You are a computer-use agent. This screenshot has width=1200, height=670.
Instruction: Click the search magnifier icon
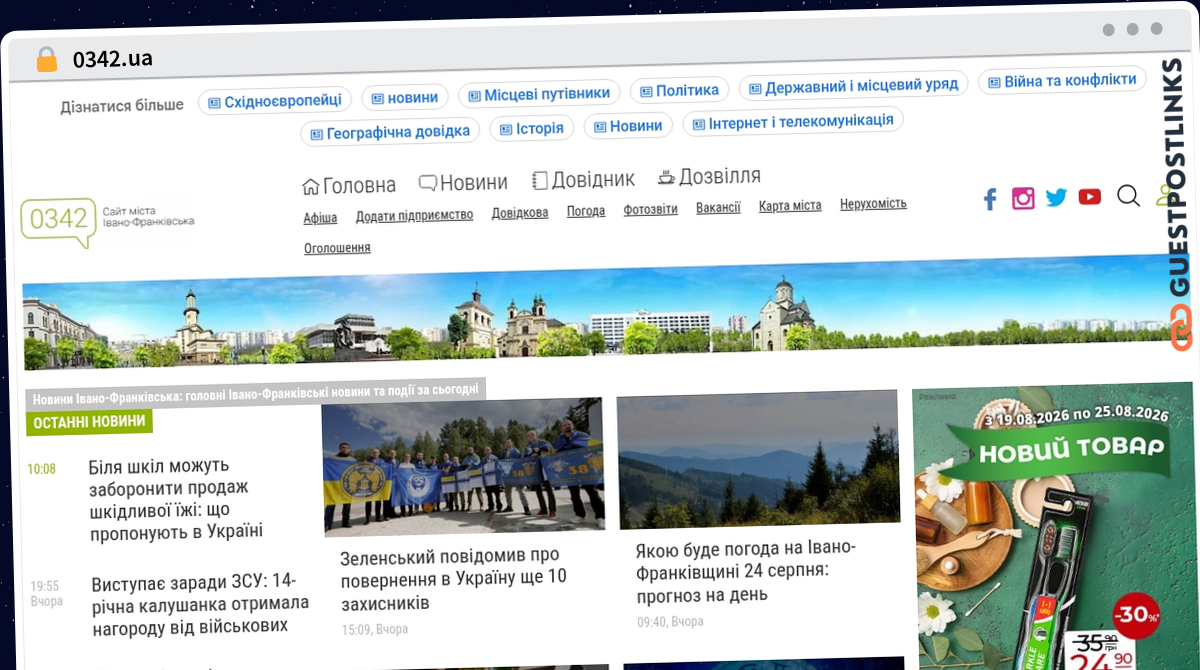[1128, 196]
